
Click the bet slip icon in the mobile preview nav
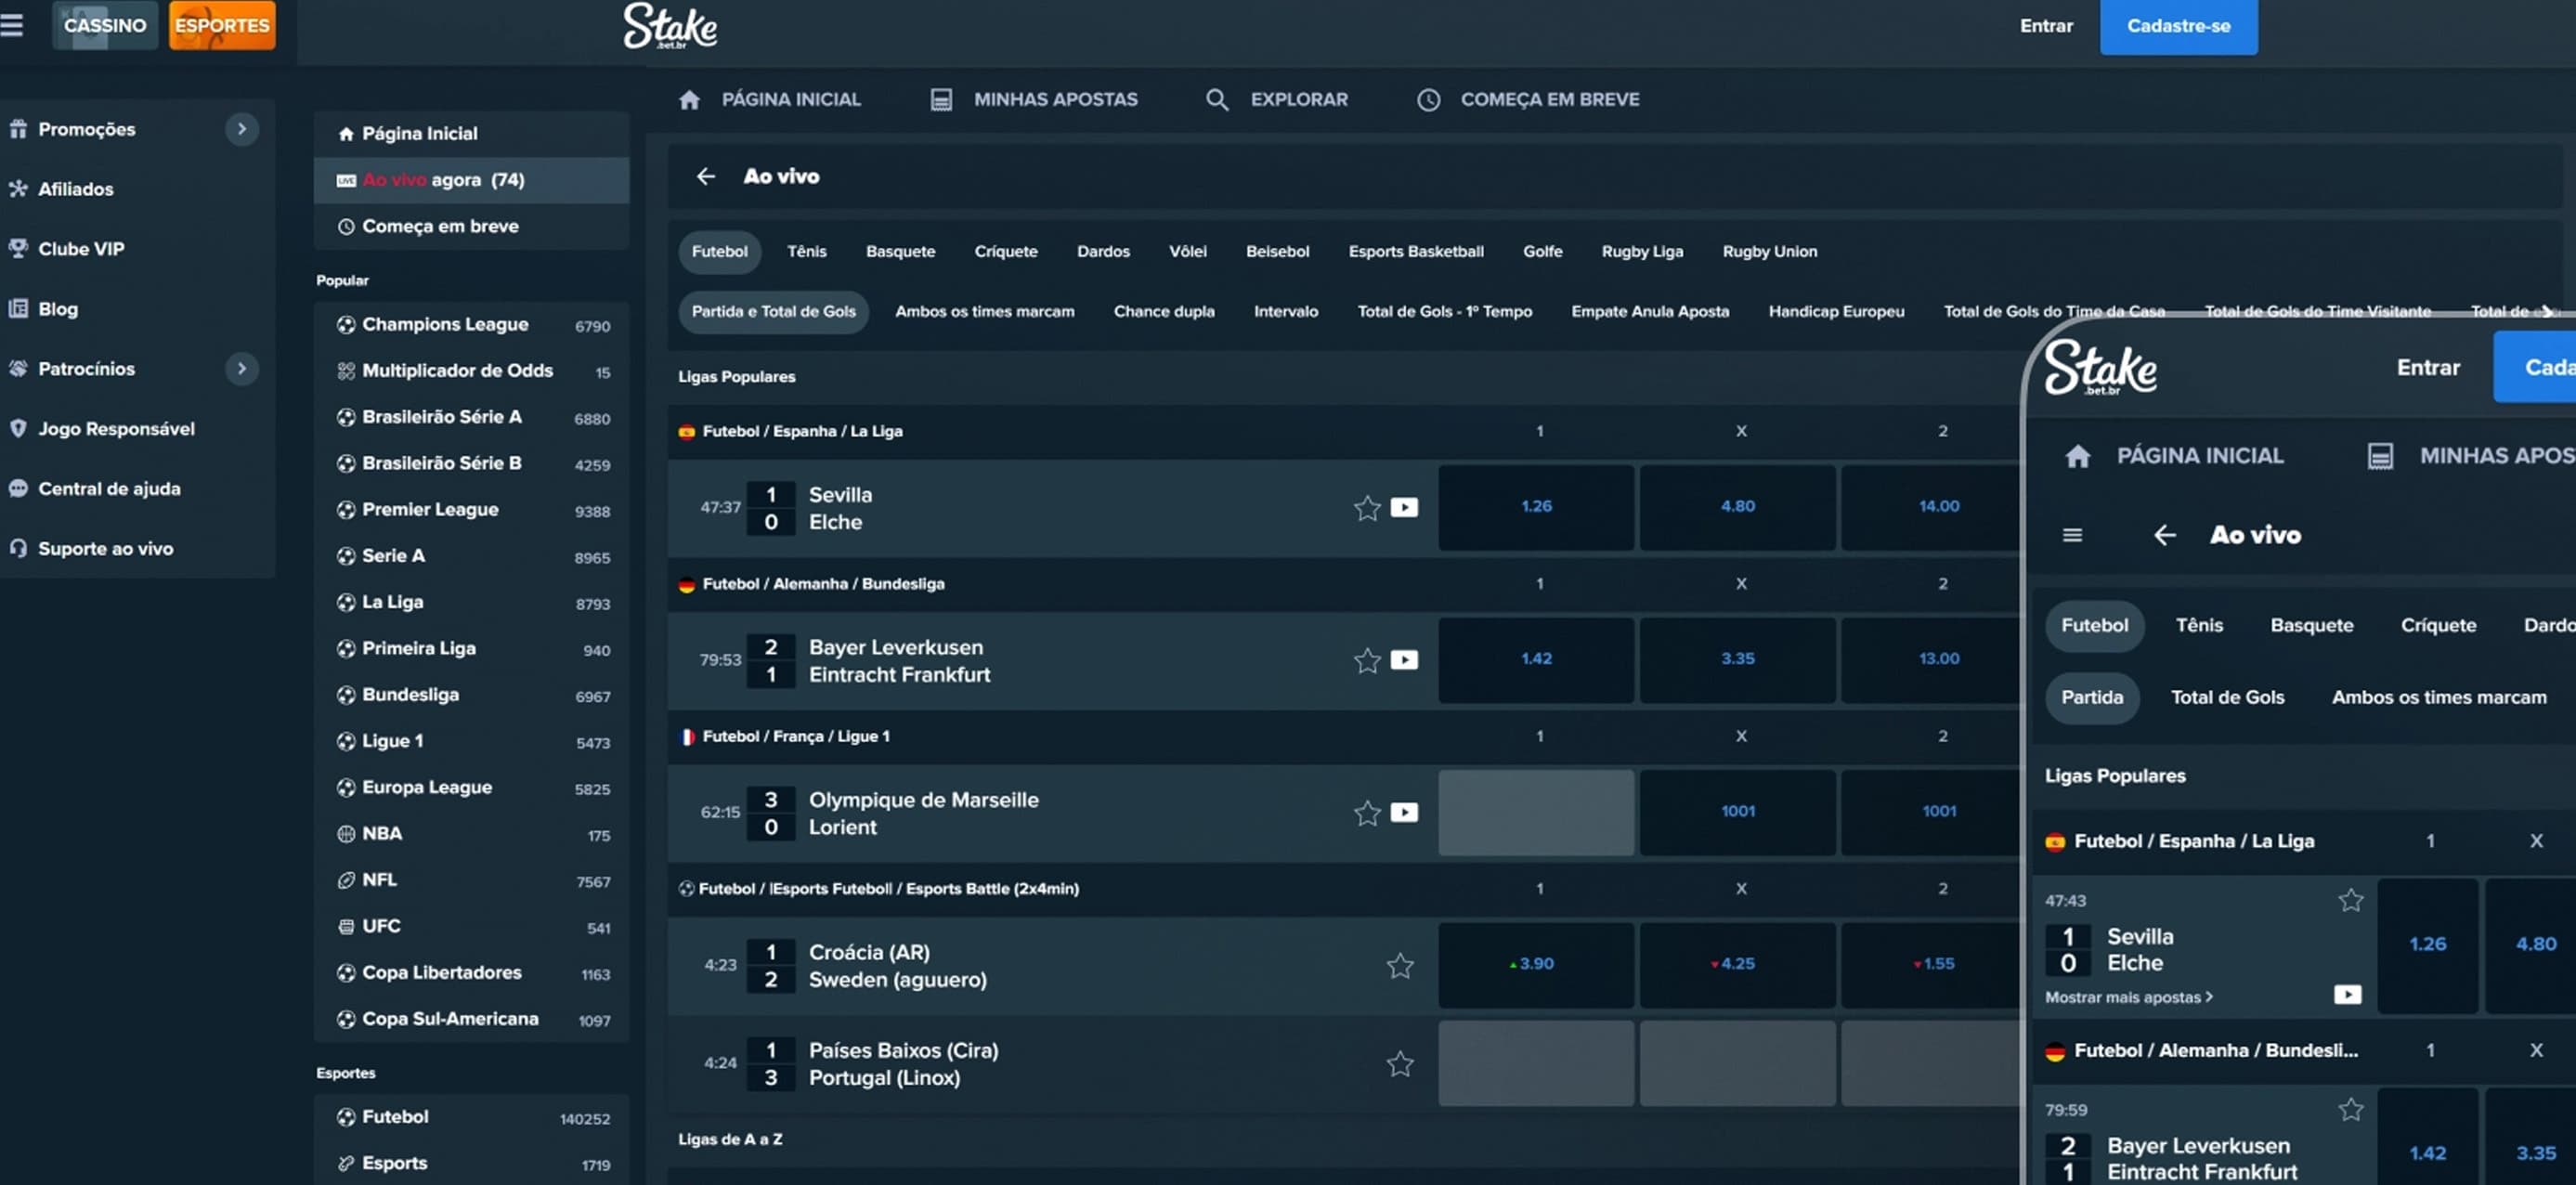click(2380, 457)
